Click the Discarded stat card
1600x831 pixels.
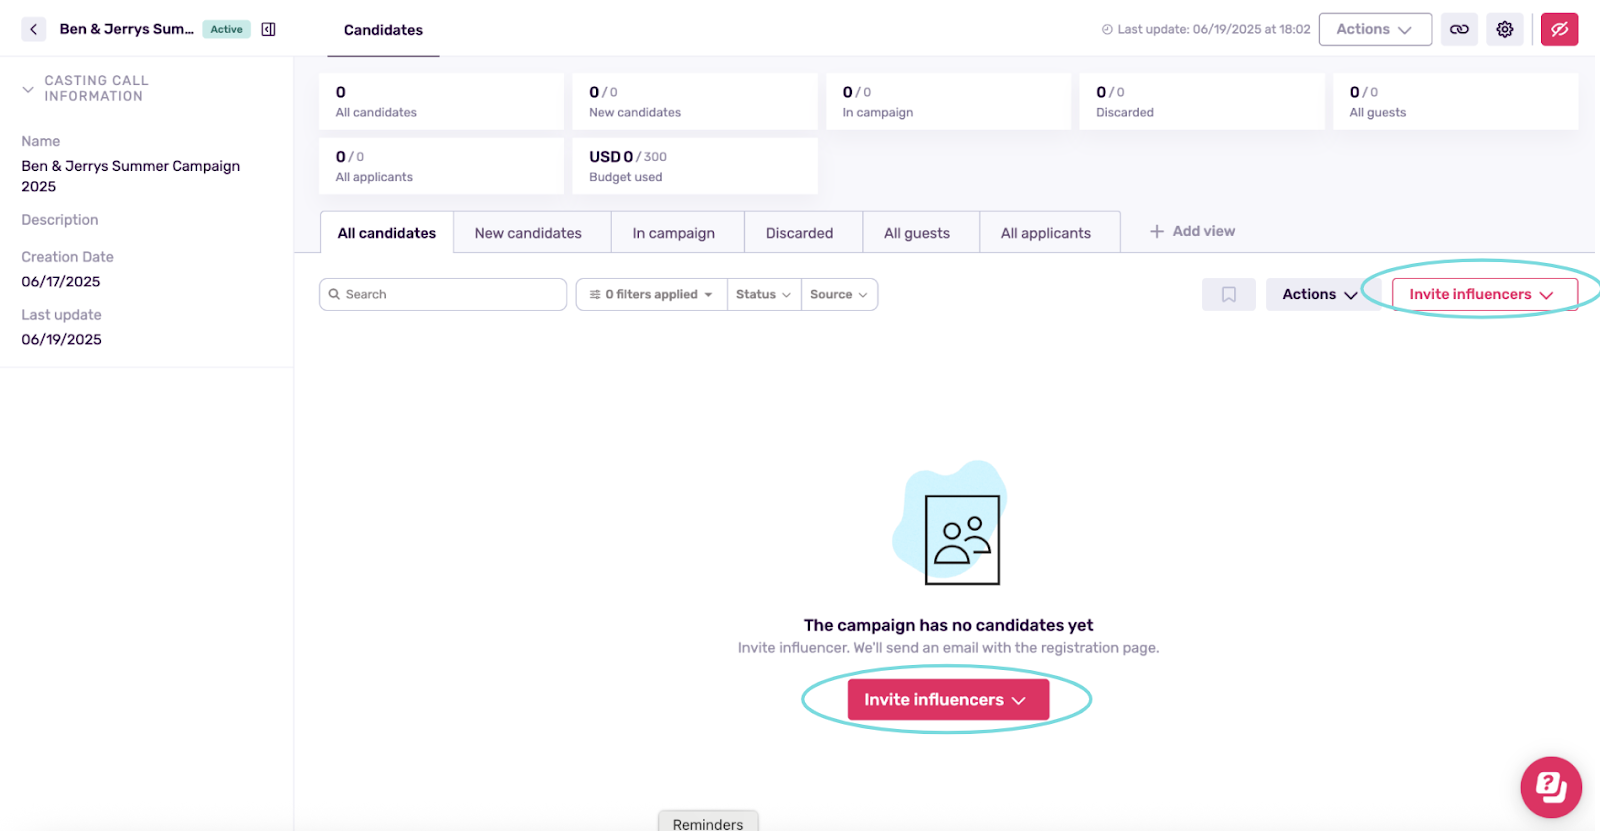coord(1202,101)
